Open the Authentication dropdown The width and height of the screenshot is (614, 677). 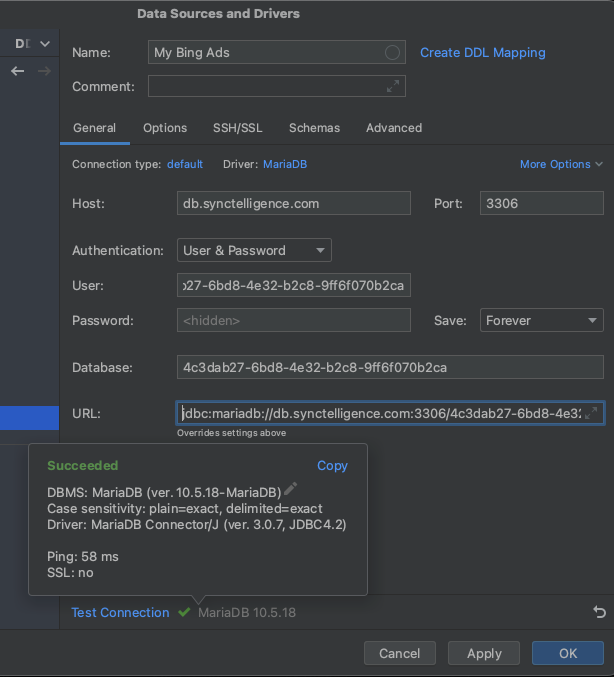point(254,251)
